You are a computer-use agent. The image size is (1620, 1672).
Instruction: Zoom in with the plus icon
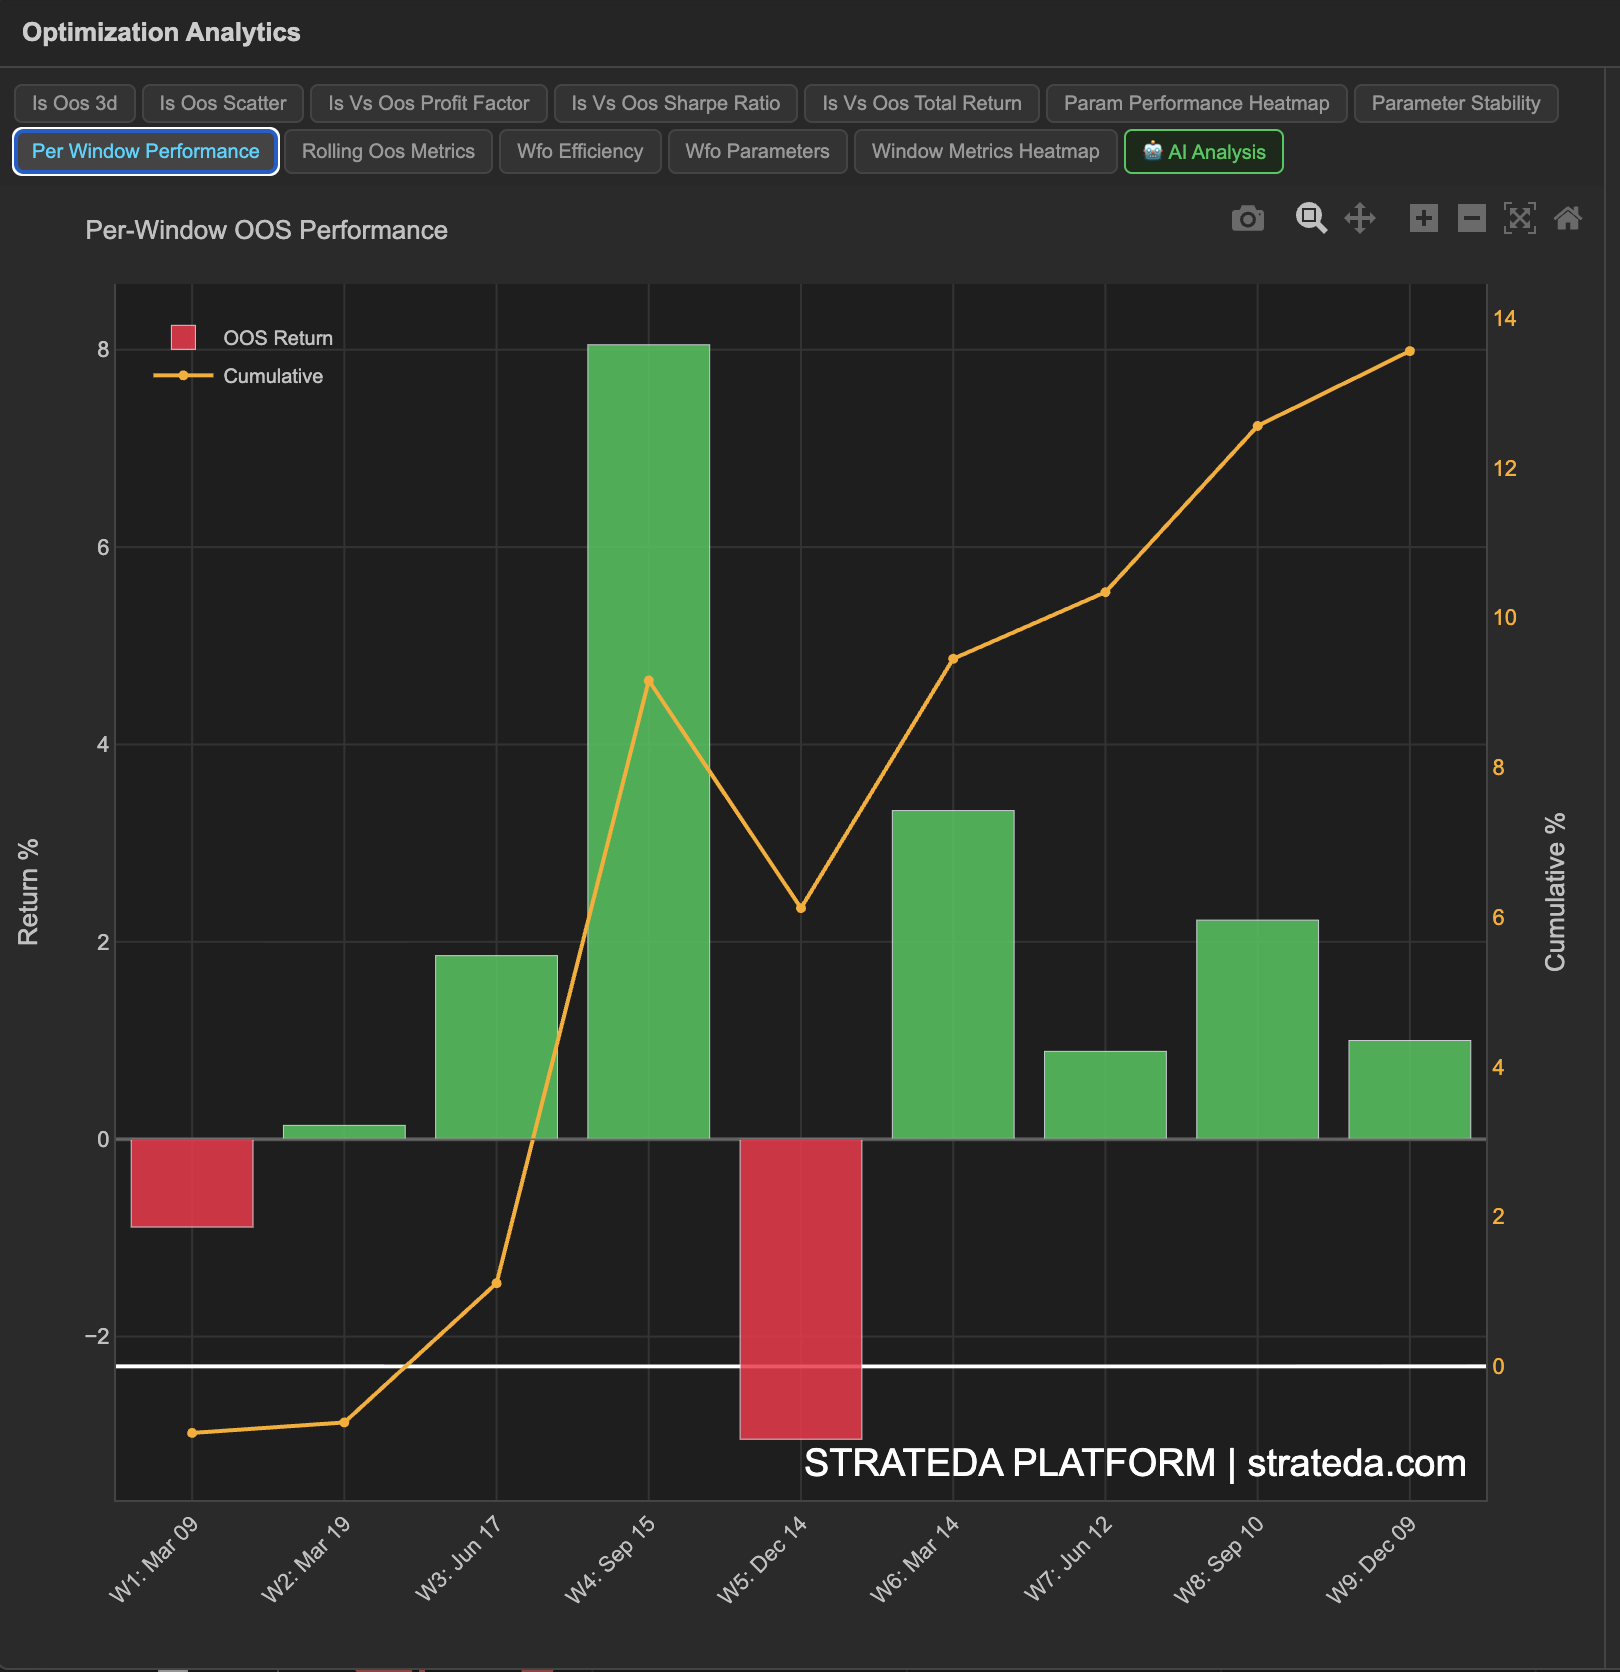(1424, 218)
